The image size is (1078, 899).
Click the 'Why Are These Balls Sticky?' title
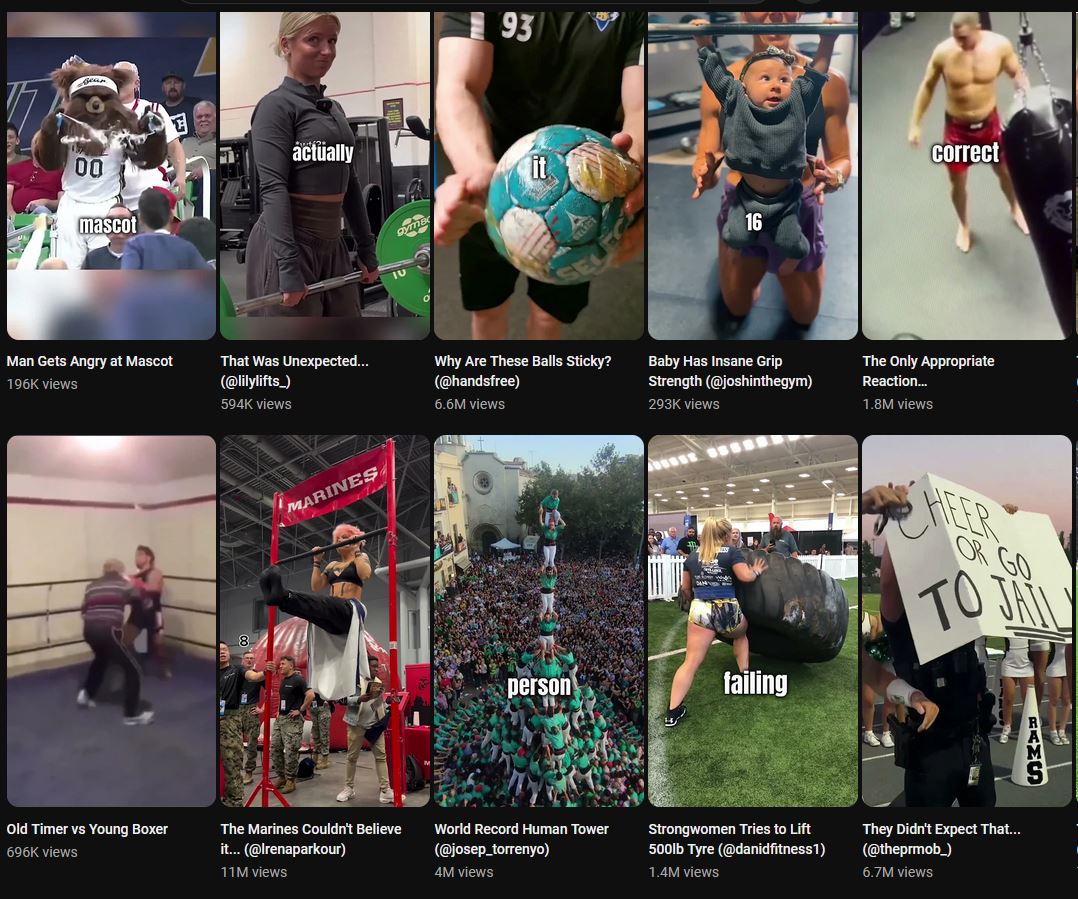522,370
